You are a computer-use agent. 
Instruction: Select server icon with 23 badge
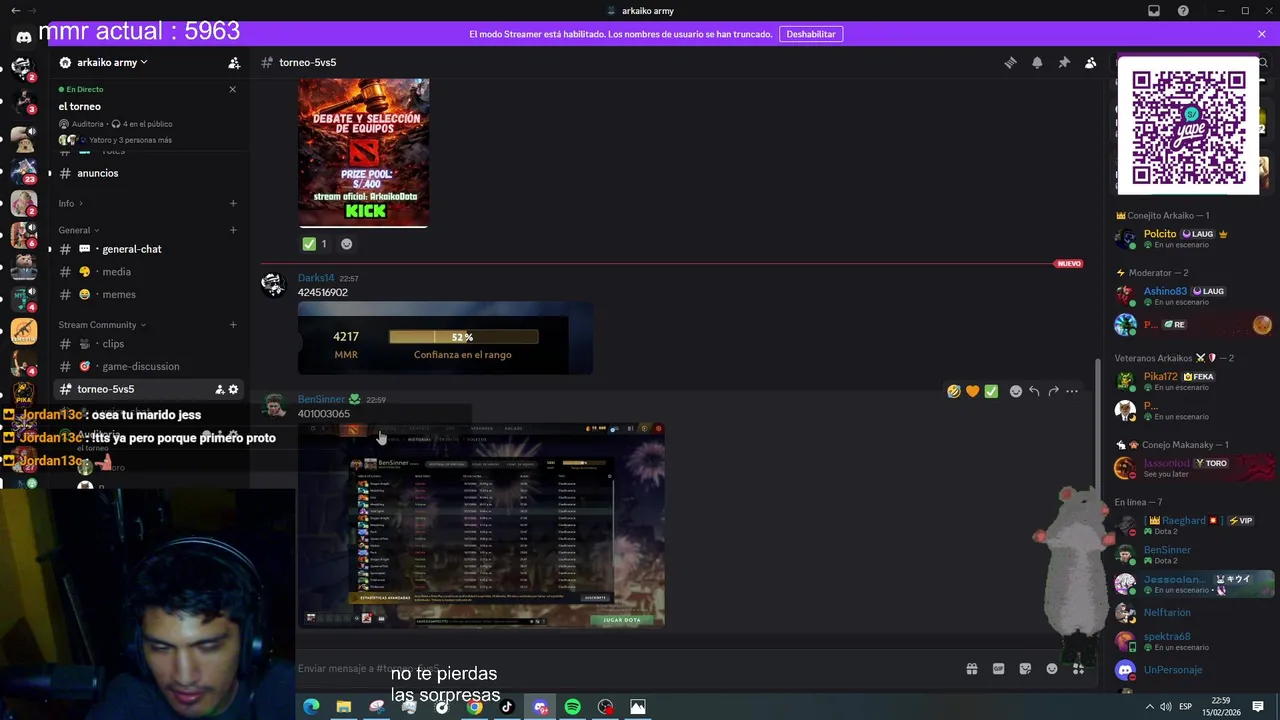23,169
